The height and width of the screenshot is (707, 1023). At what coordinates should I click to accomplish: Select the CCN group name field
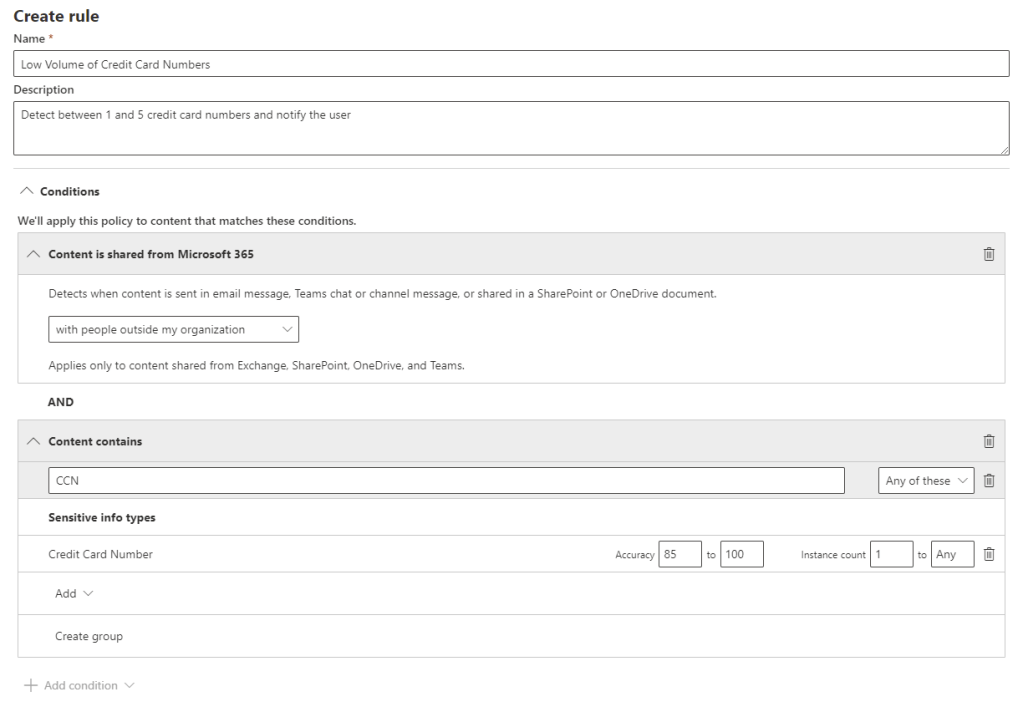pos(446,481)
